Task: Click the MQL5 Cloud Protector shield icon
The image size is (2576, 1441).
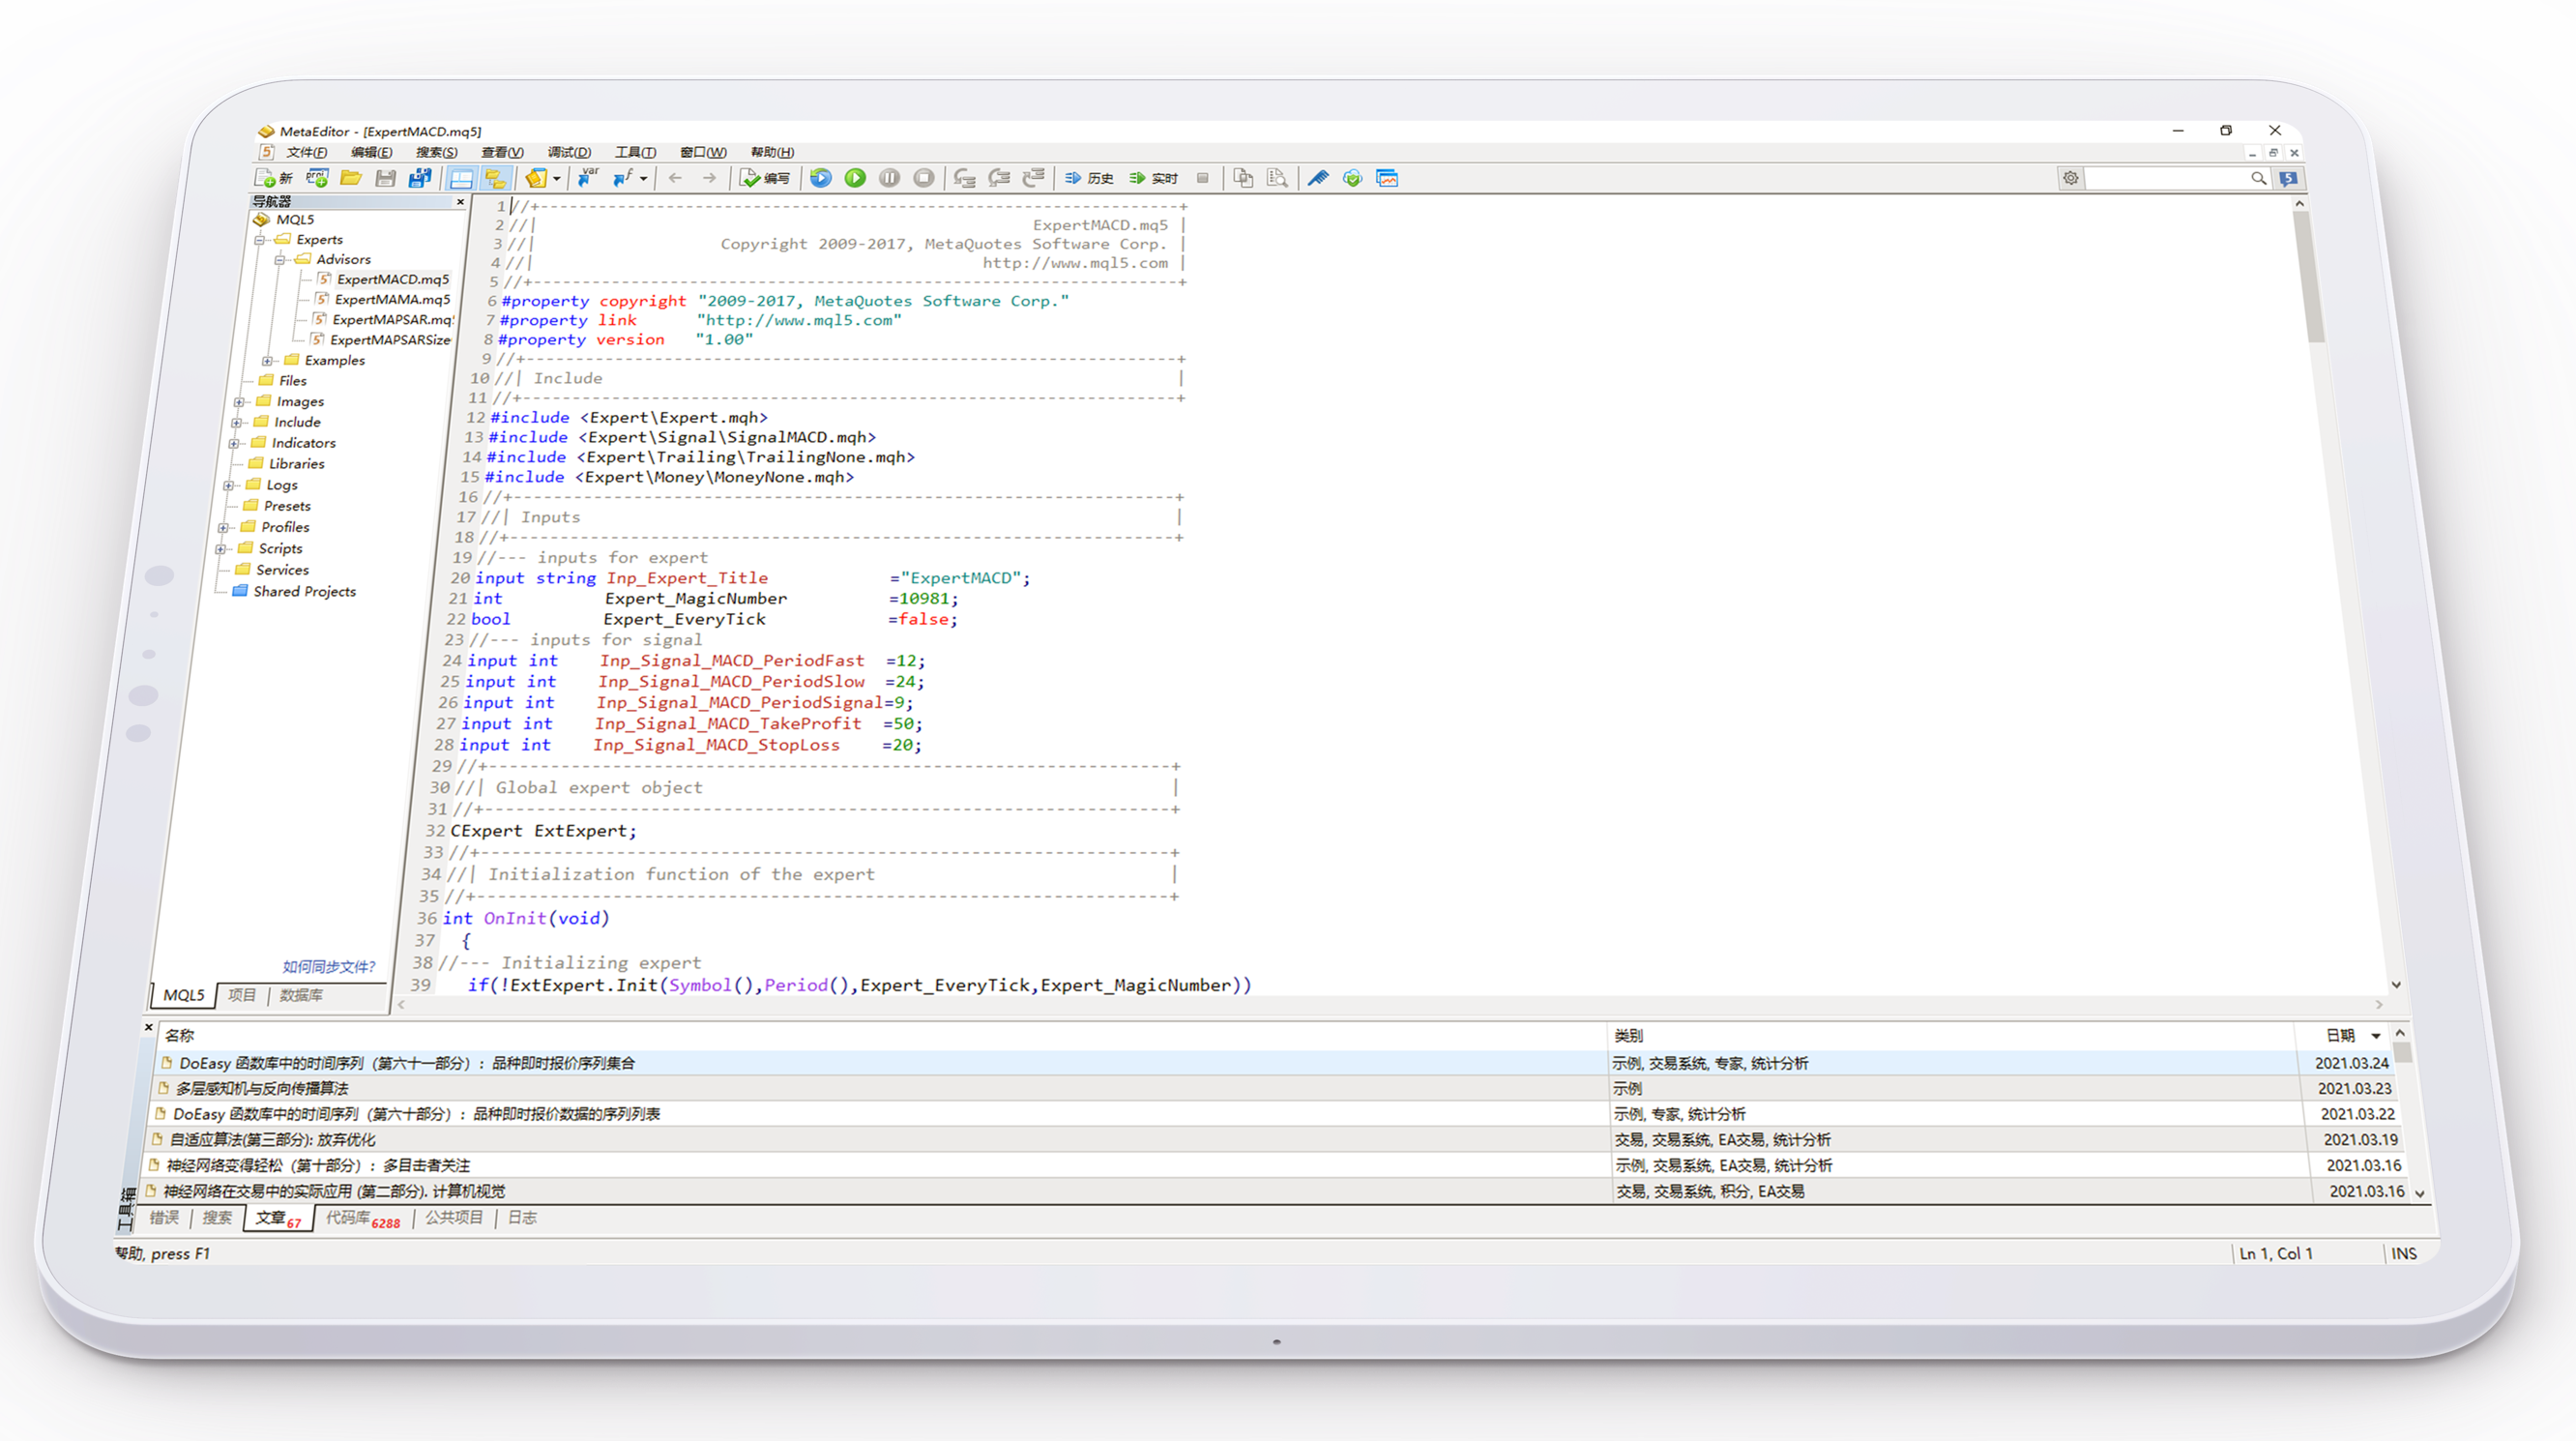Action: click(1352, 178)
